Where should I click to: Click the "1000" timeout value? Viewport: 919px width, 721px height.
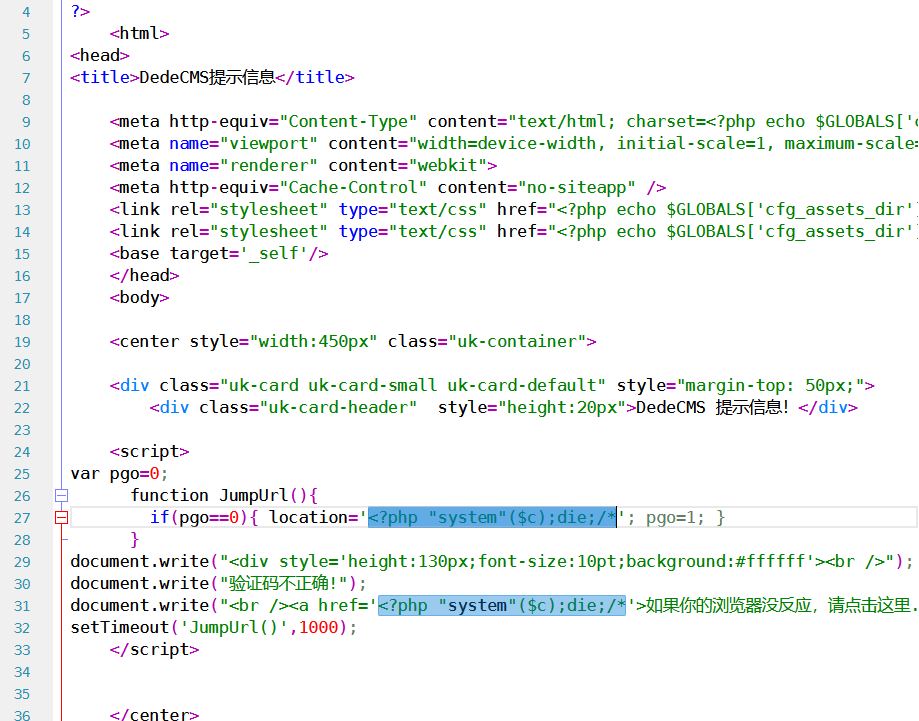(318, 627)
